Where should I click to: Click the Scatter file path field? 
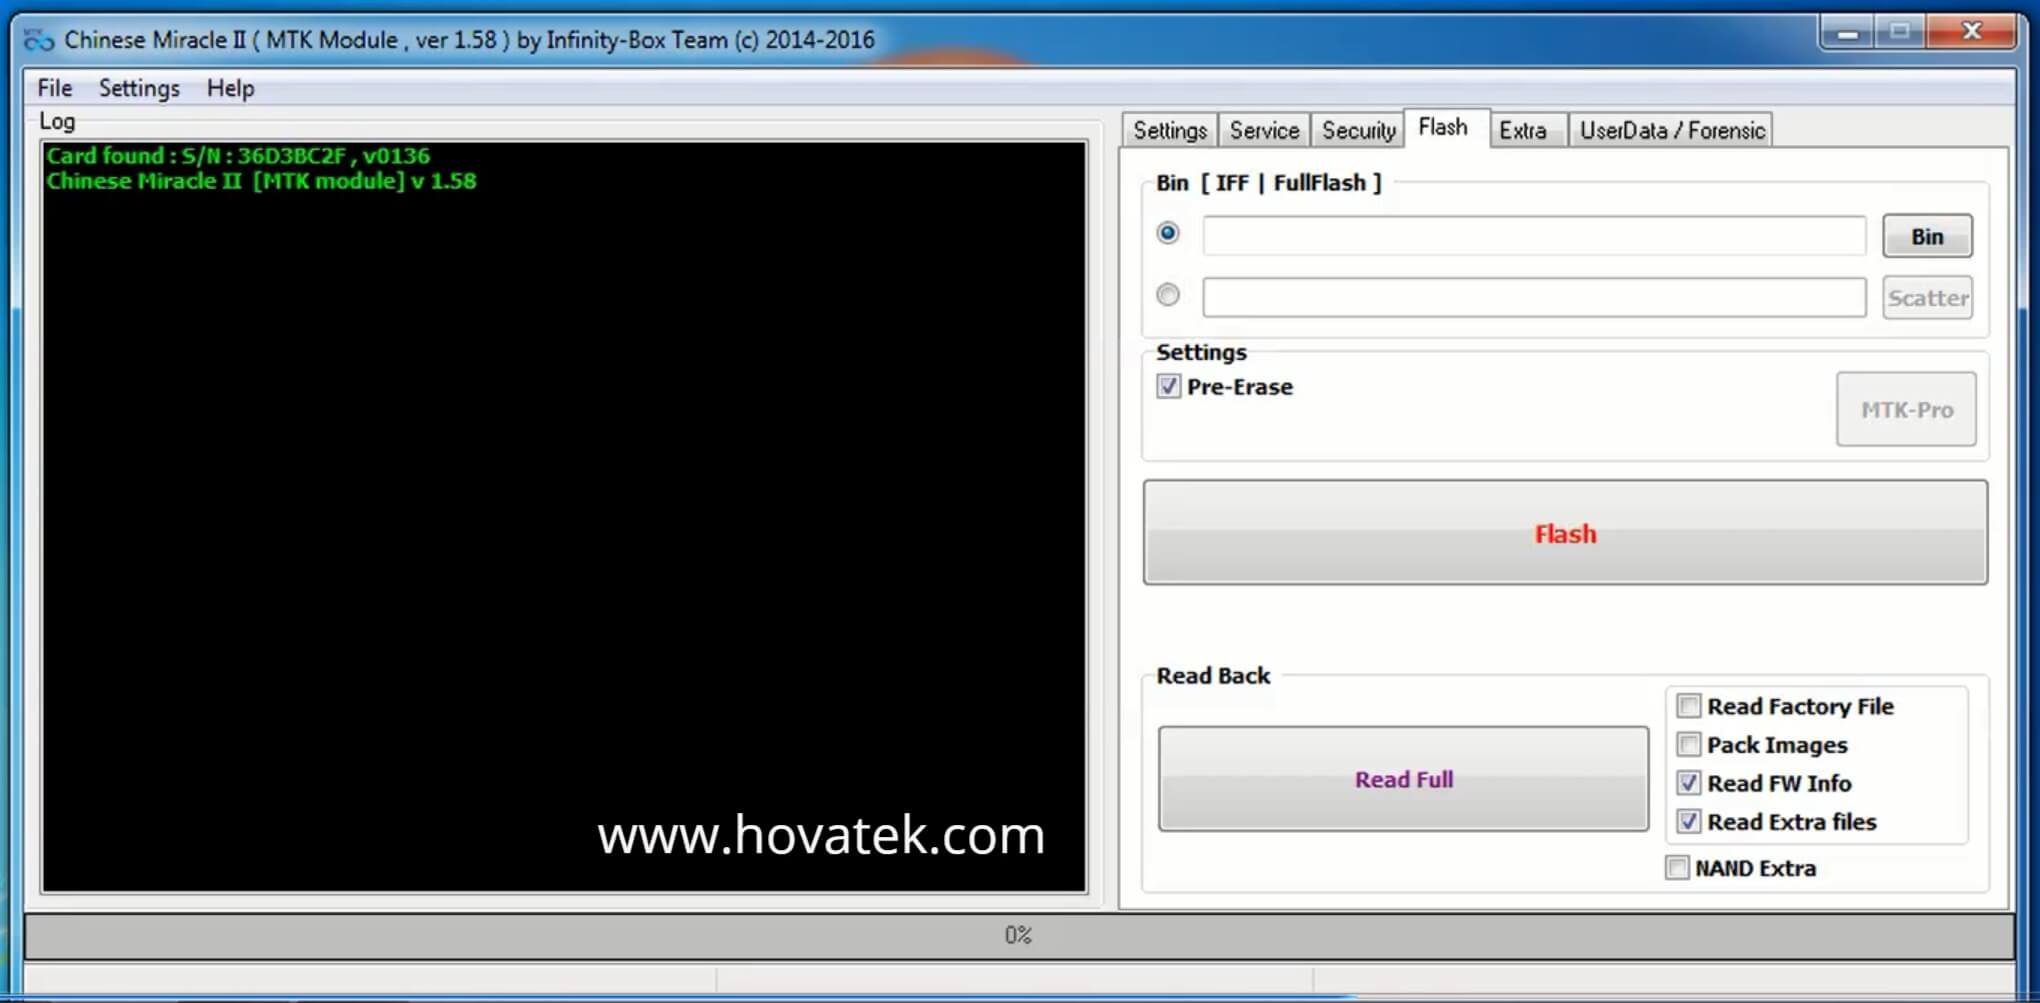[x=1534, y=298]
